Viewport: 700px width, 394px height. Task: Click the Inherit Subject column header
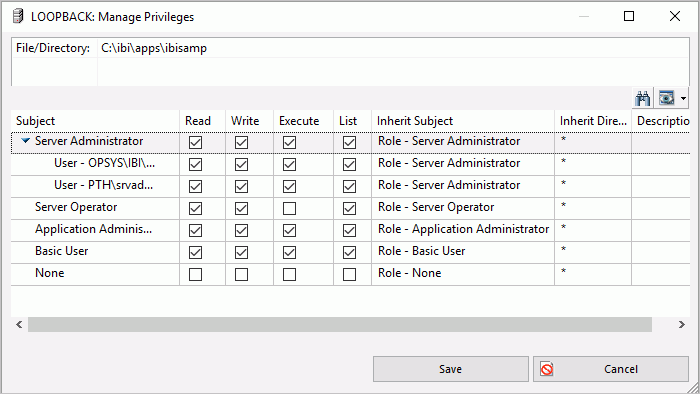(463, 121)
